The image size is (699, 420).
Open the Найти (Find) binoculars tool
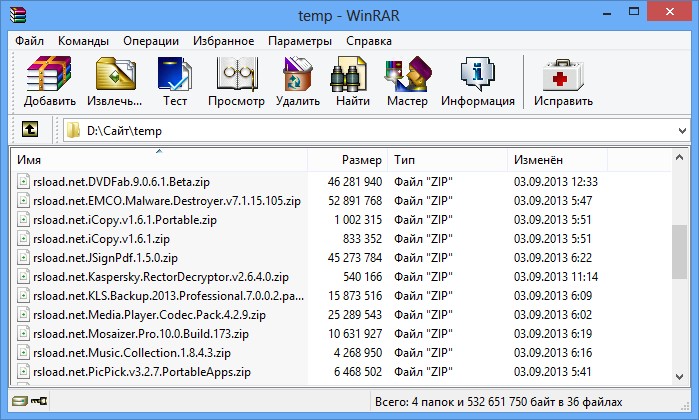click(353, 82)
